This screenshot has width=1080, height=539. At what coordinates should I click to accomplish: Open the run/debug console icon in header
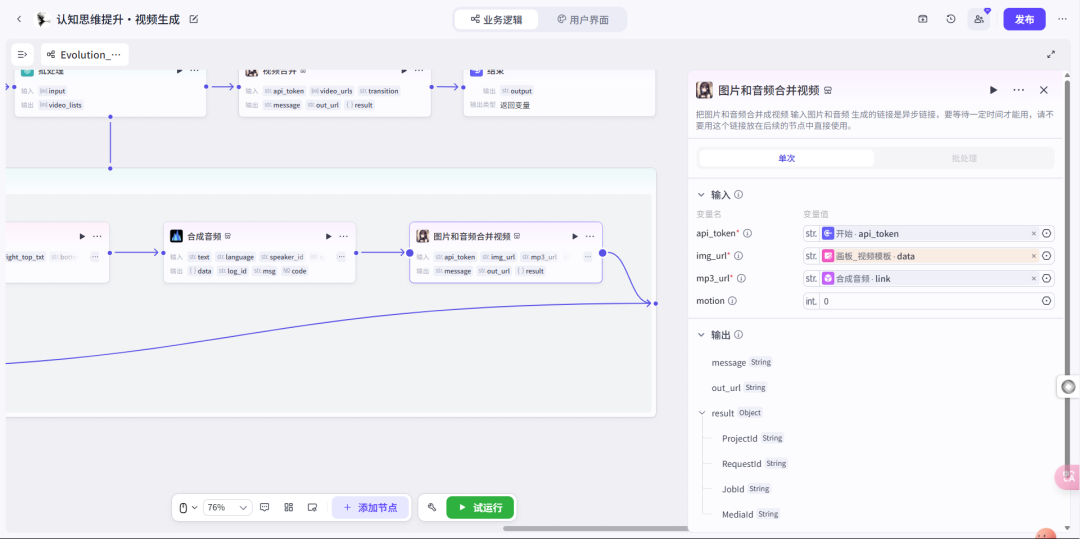coord(923,19)
